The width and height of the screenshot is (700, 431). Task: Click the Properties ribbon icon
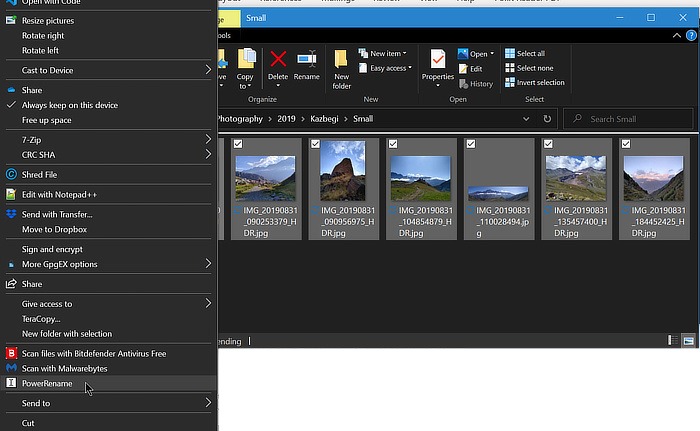click(438, 59)
